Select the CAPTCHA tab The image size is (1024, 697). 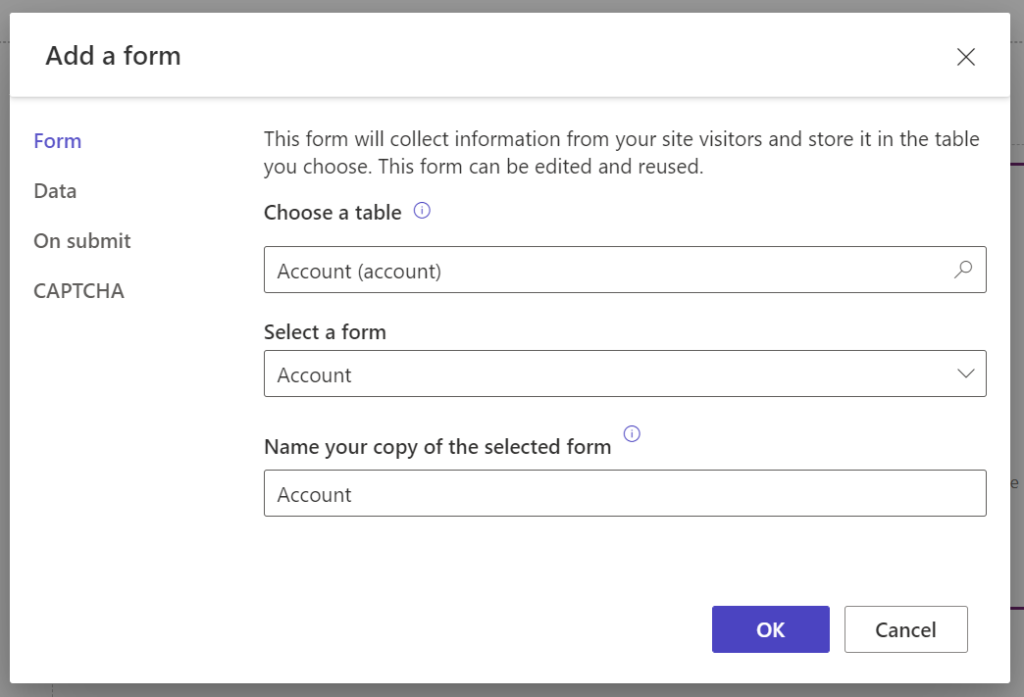tap(78, 291)
